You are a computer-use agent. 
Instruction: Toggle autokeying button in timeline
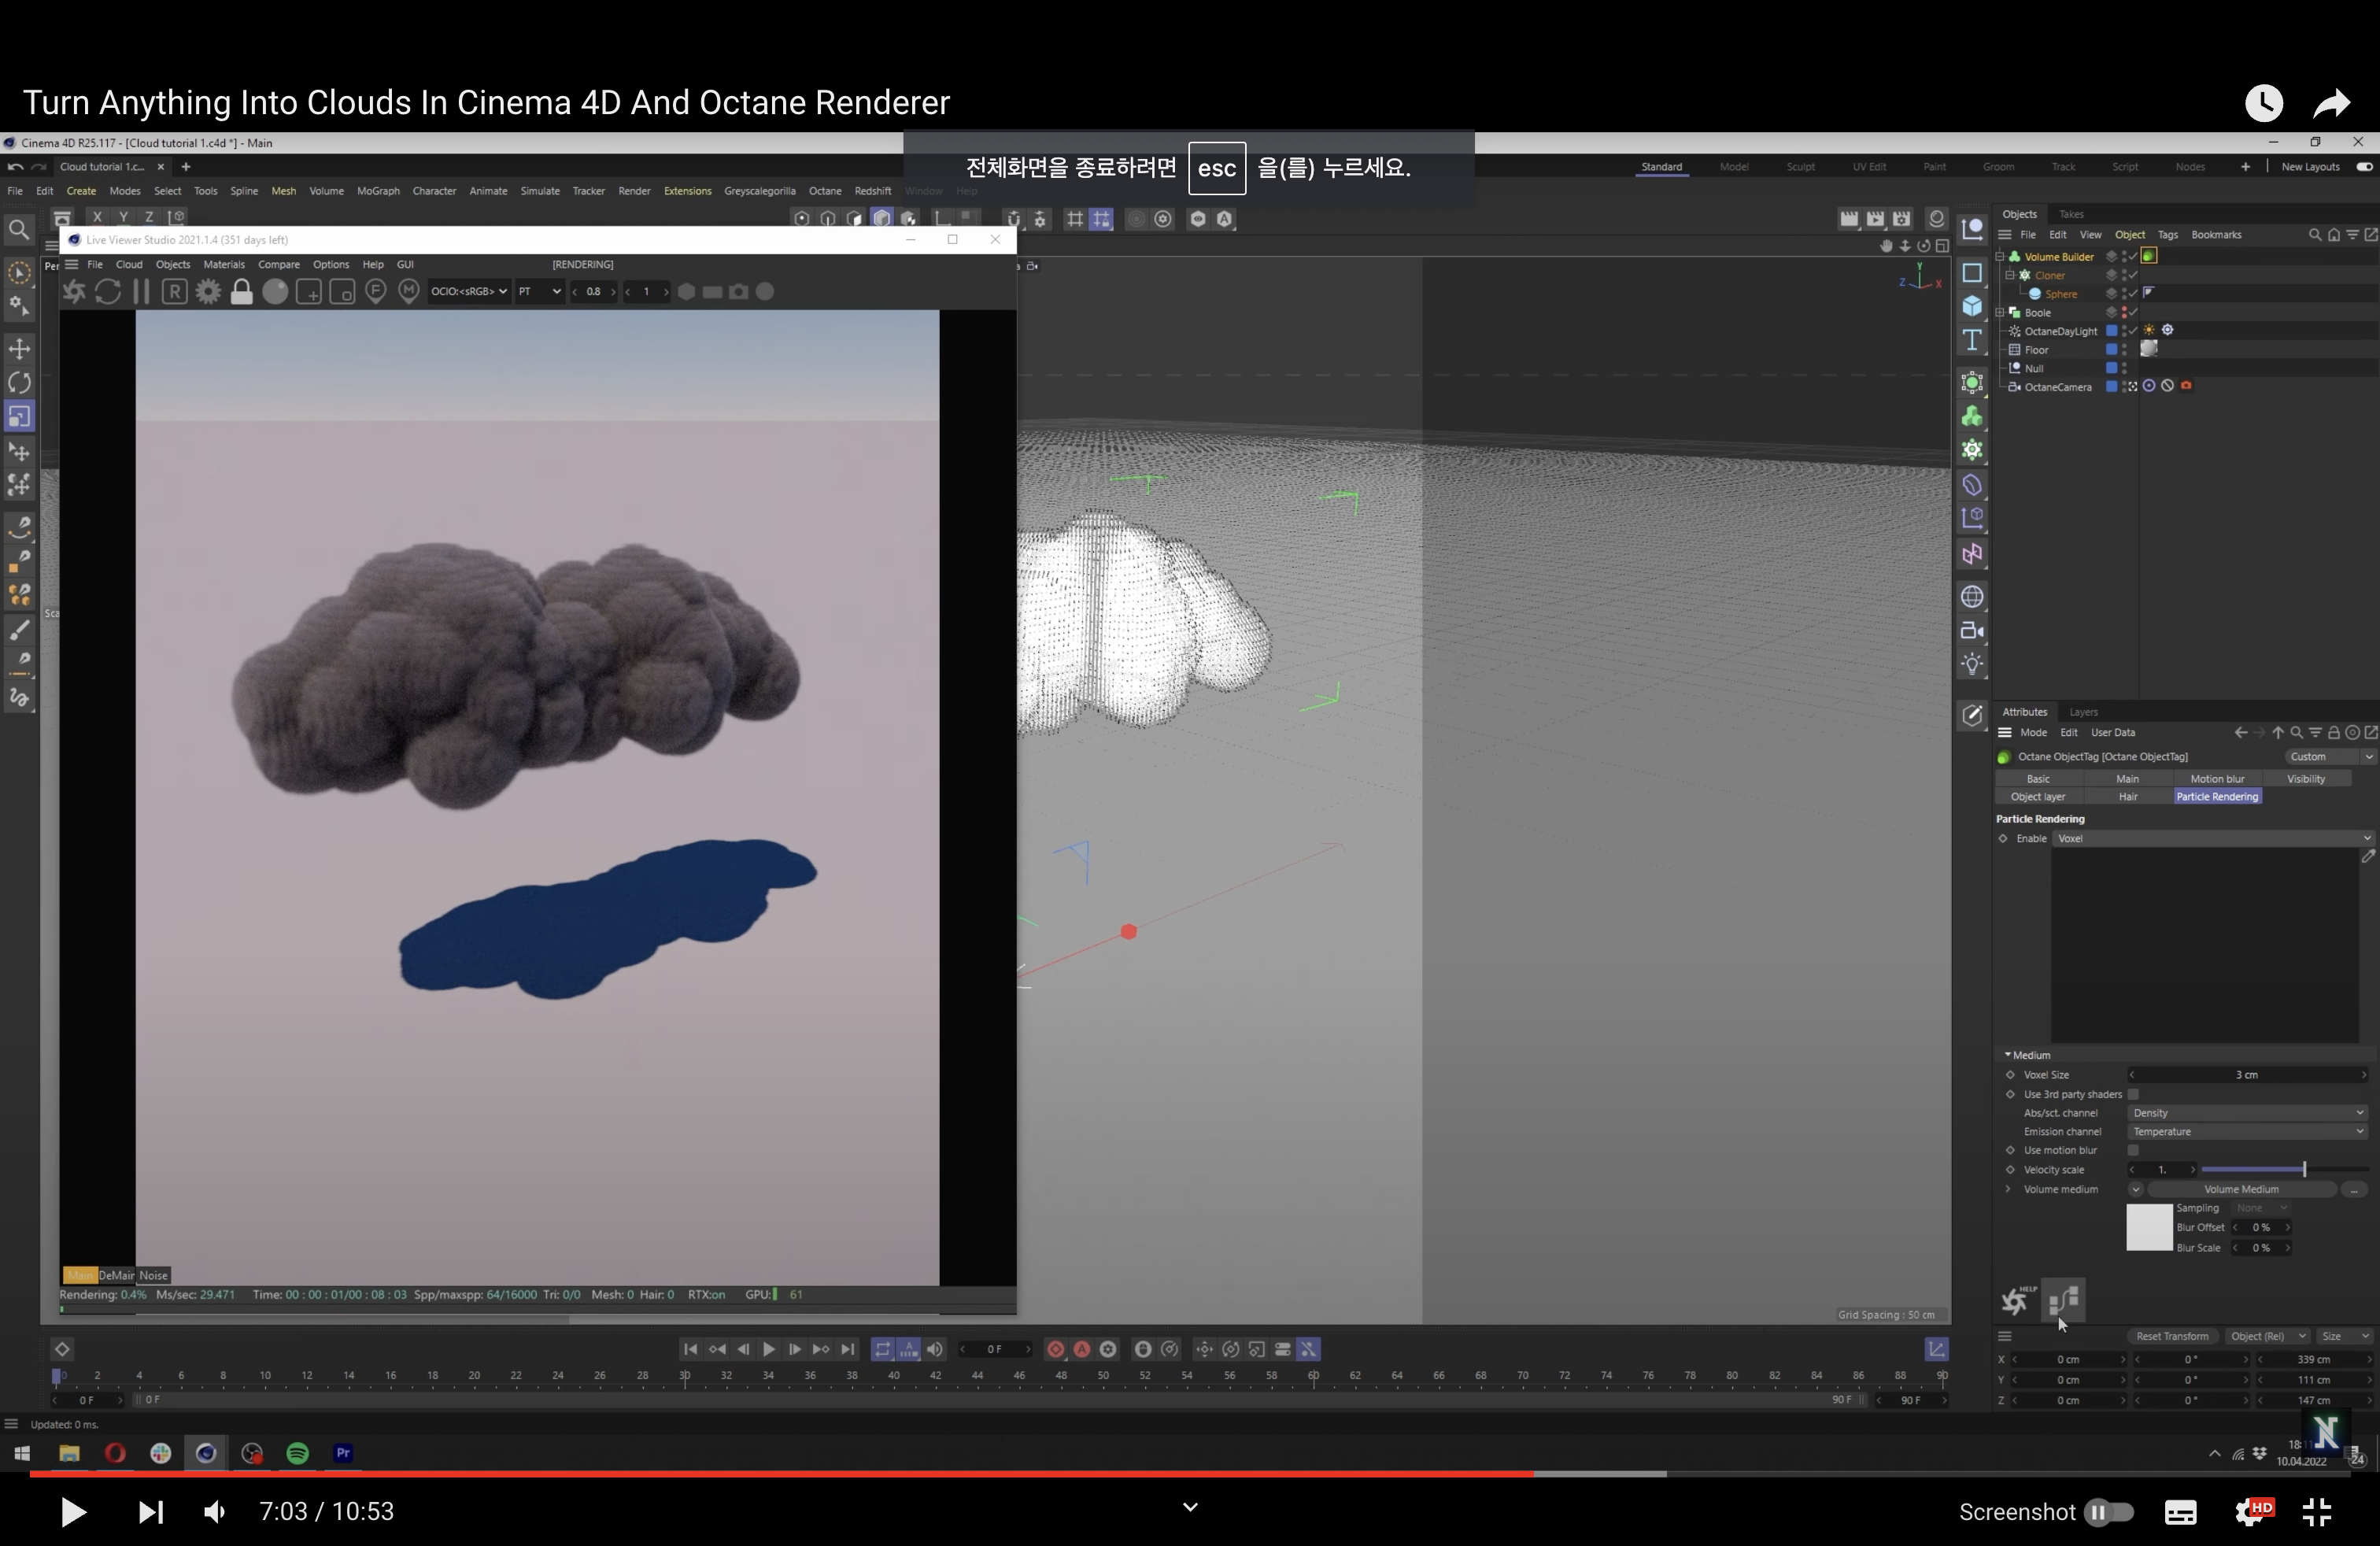click(1082, 1349)
